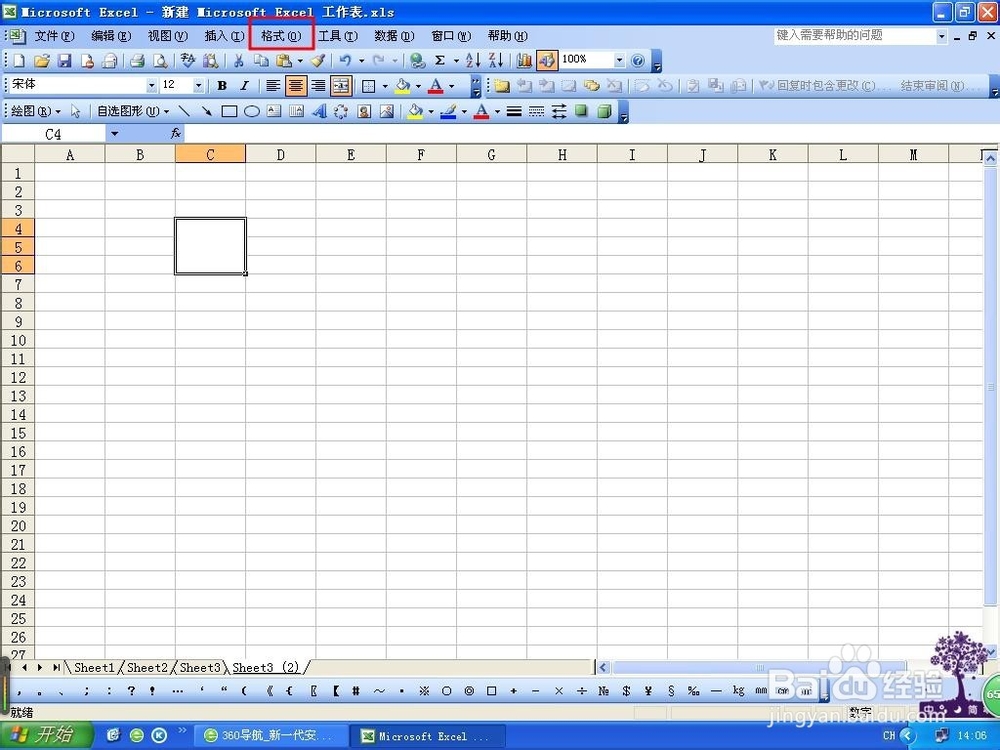Select the Oval drawing tool
Viewport: 1000px width, 750px height.
(252, 112)
